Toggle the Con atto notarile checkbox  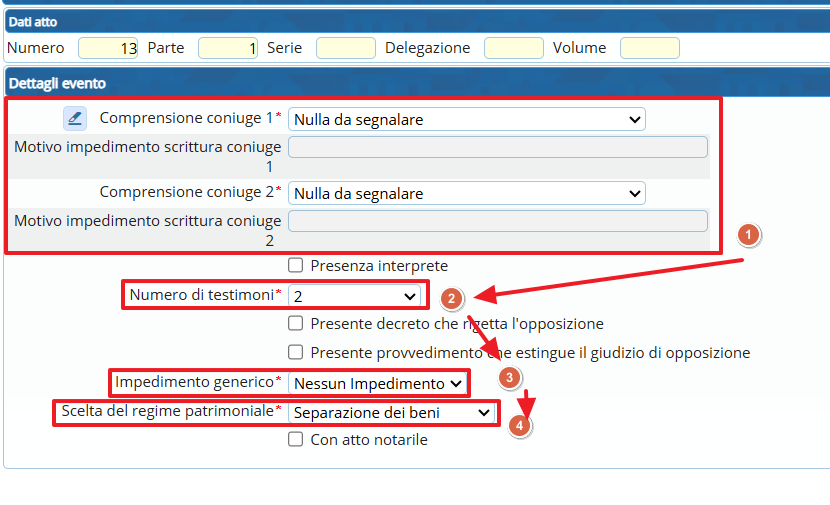click(x=296, y=440)
